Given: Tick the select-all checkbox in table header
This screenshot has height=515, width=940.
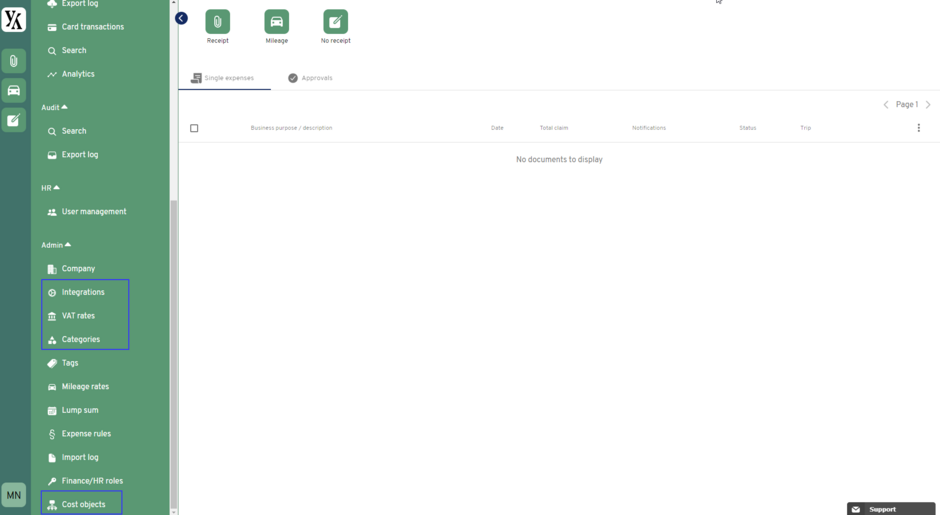Looking at the screenshot, I should click(194, 128).
